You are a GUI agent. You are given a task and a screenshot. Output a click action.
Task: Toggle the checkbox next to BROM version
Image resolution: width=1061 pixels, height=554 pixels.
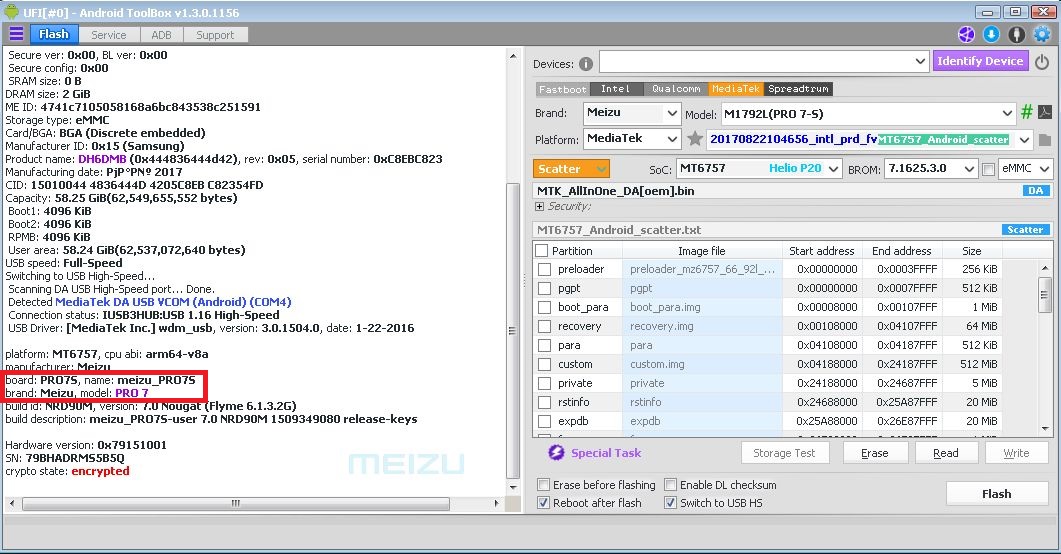tap(988, 169)
